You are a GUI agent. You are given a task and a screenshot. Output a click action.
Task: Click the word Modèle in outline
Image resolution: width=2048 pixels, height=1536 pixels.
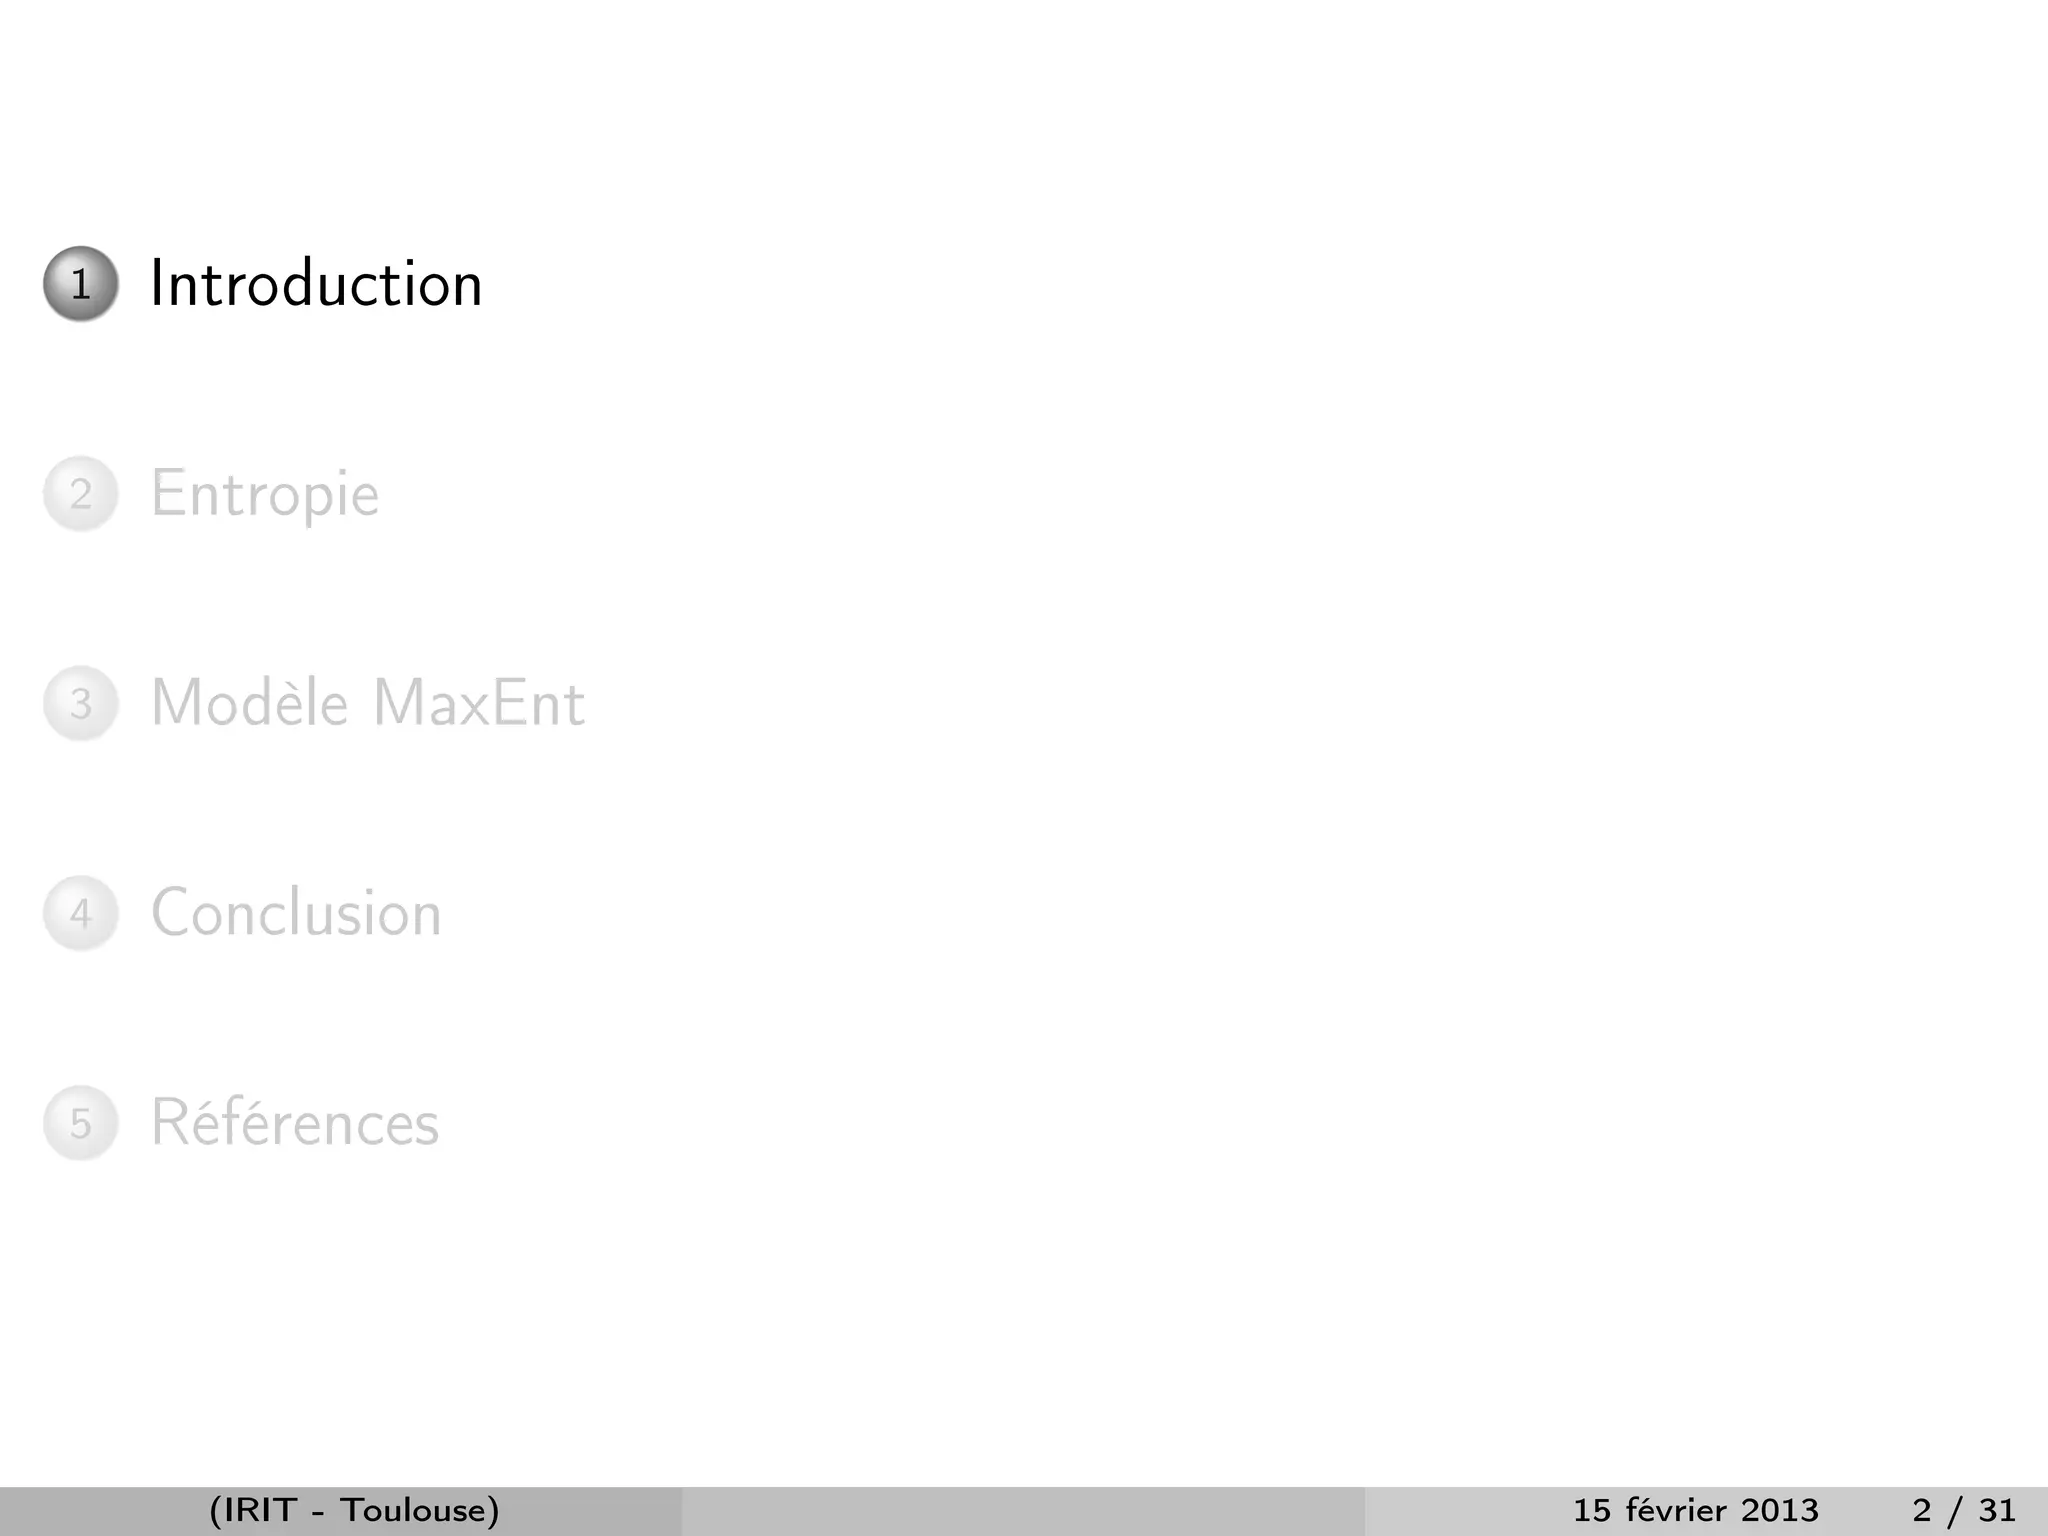(249, 703)
